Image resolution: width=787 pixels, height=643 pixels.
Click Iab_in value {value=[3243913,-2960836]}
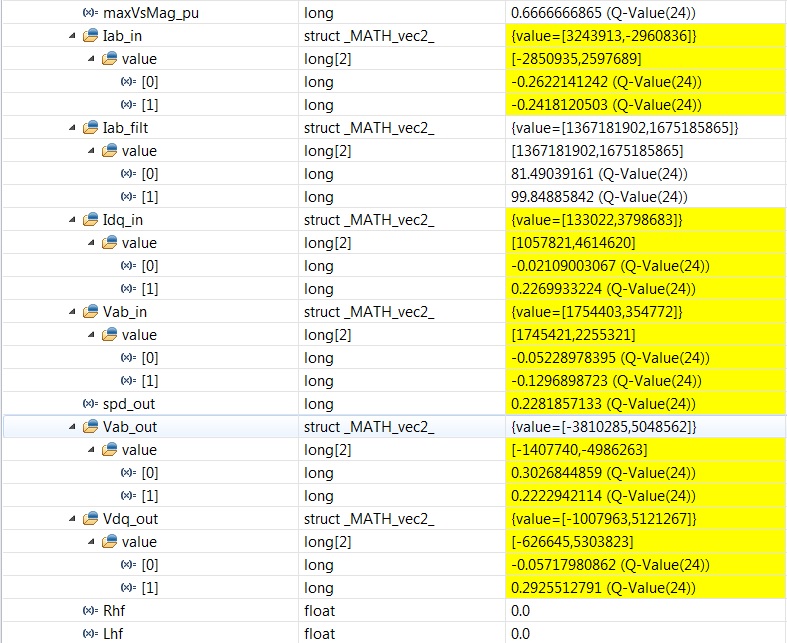[x=604, y=36]
